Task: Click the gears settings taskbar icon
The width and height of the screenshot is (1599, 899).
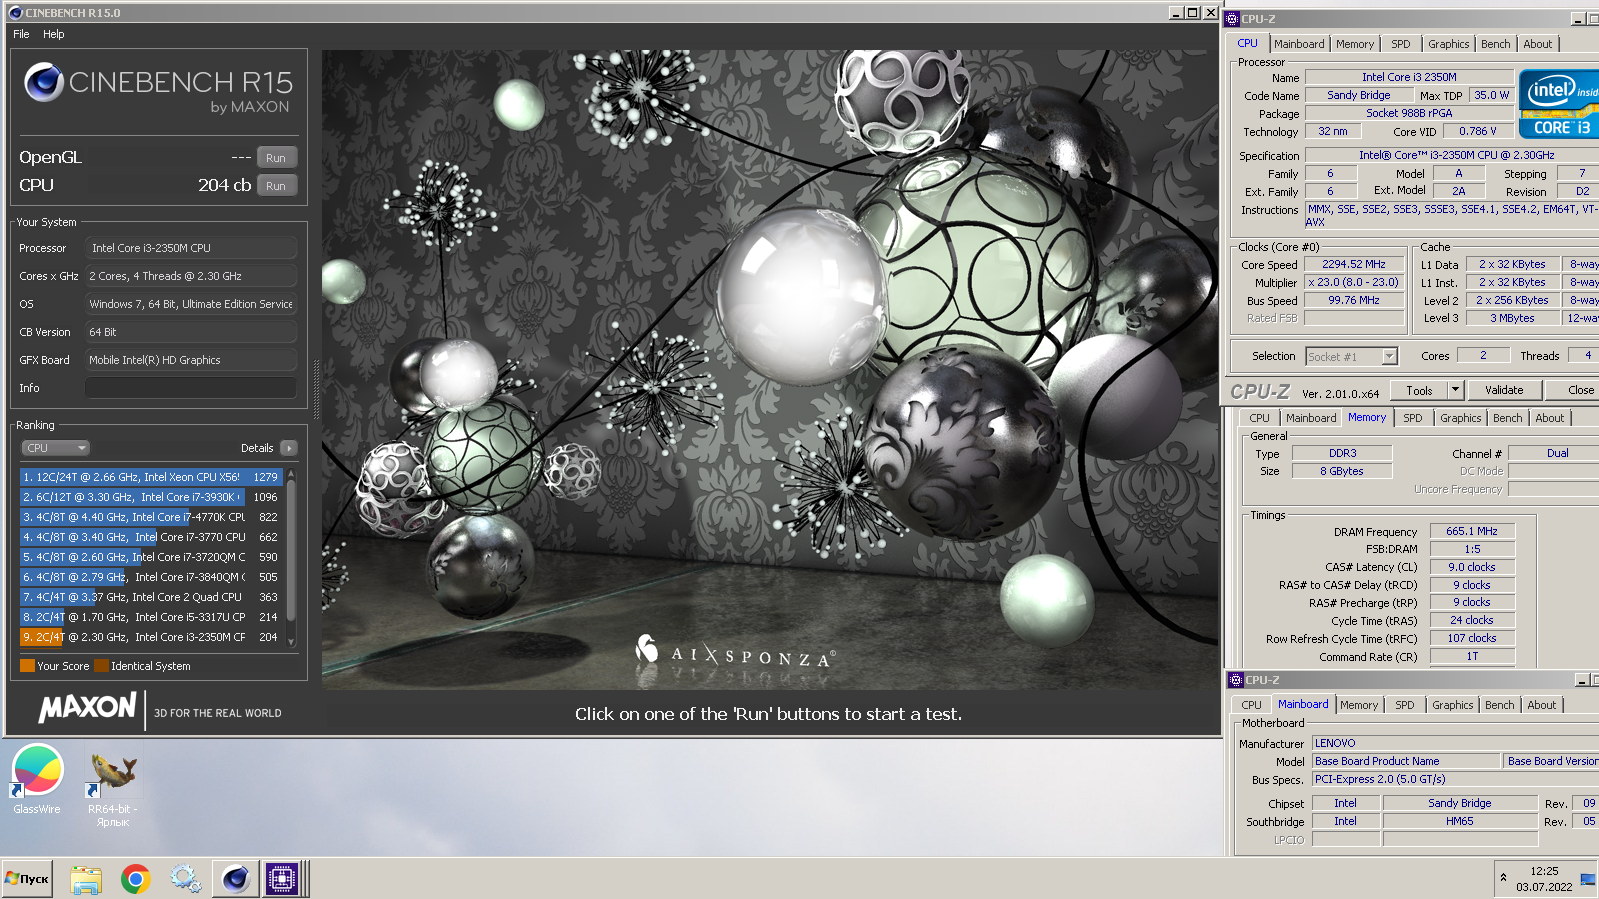Action: (185, 879)
